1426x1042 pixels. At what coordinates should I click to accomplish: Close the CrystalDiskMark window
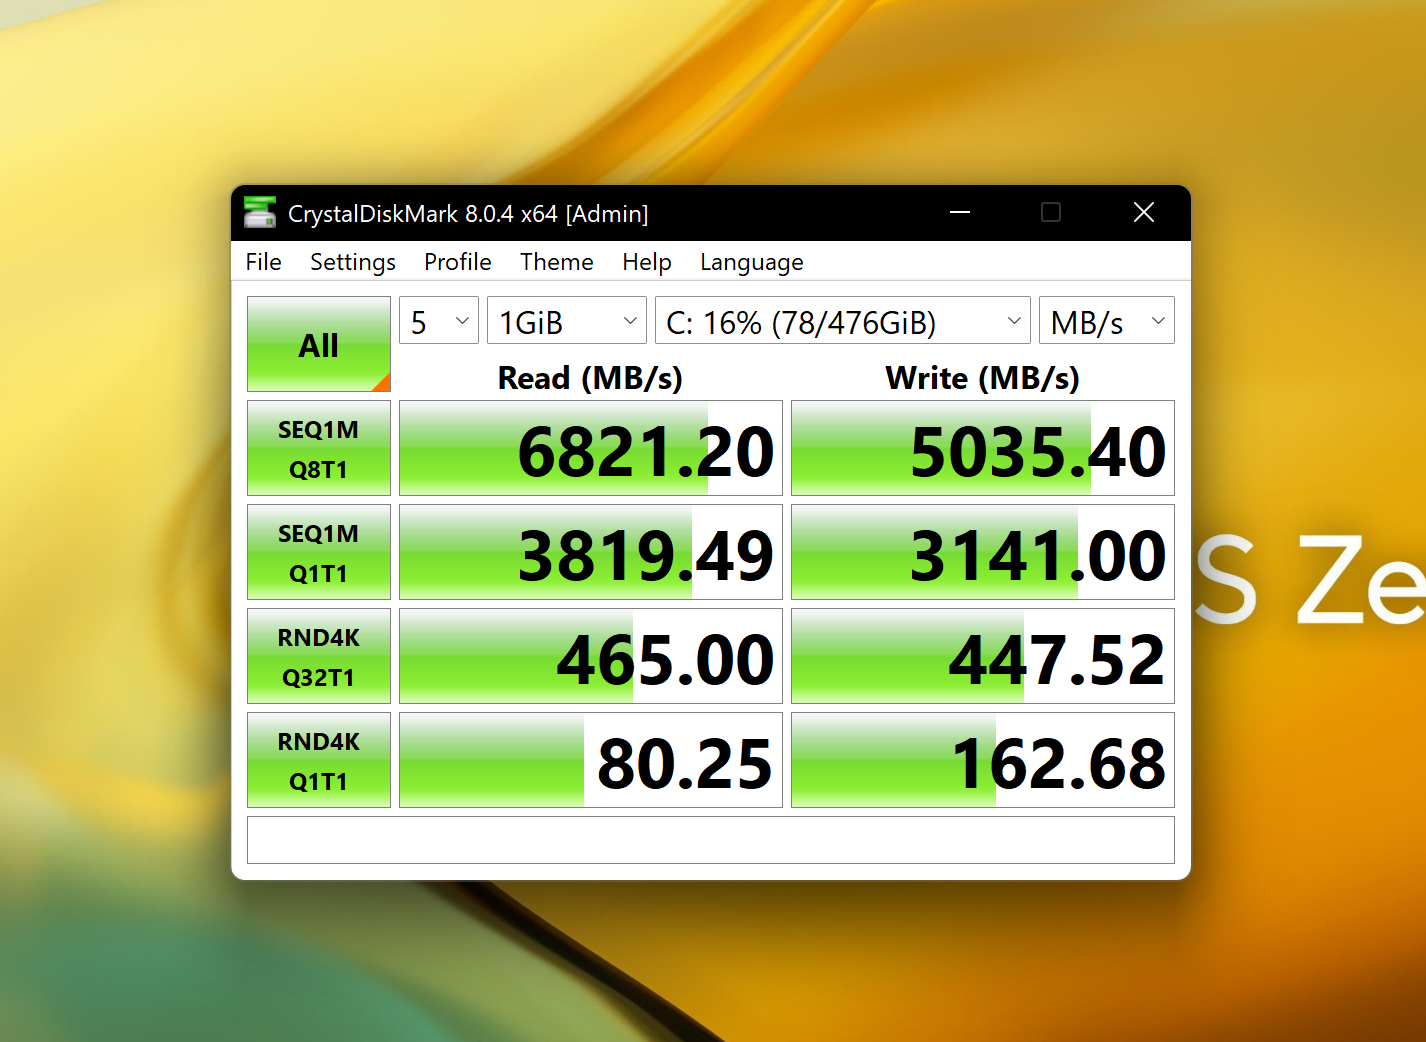point(1144,212)
